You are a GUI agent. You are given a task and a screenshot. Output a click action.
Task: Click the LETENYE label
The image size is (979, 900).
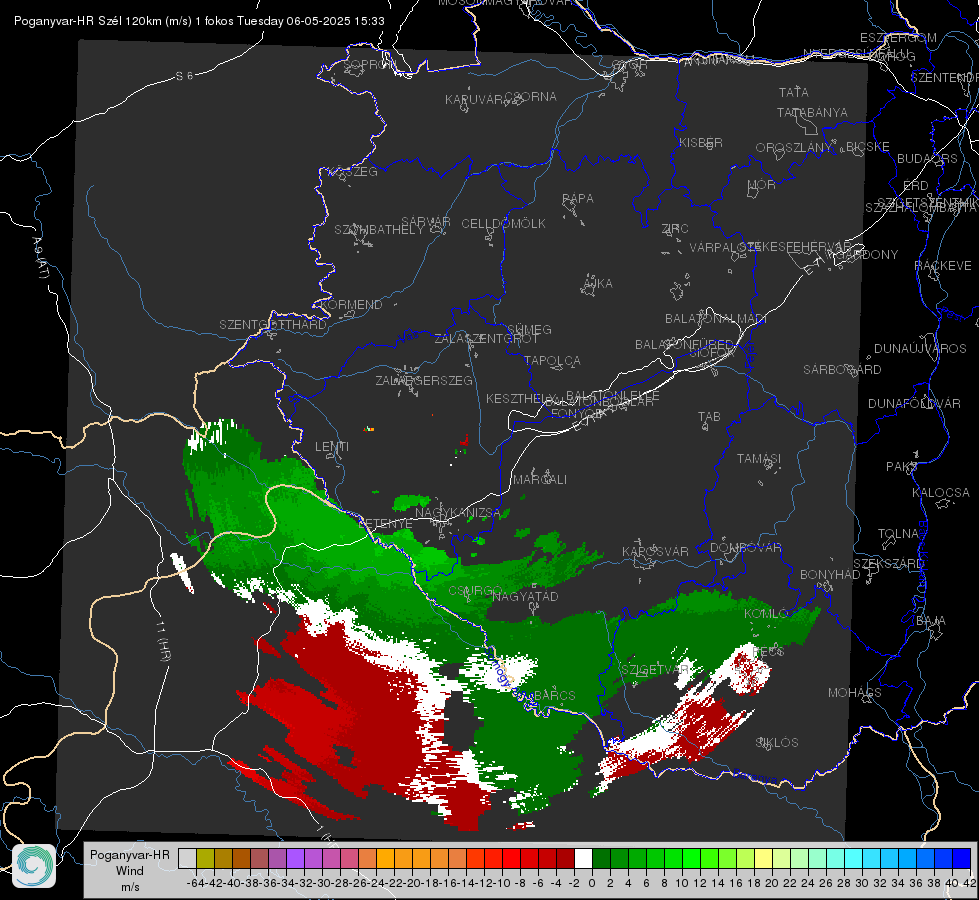click(x=386, y=524)
